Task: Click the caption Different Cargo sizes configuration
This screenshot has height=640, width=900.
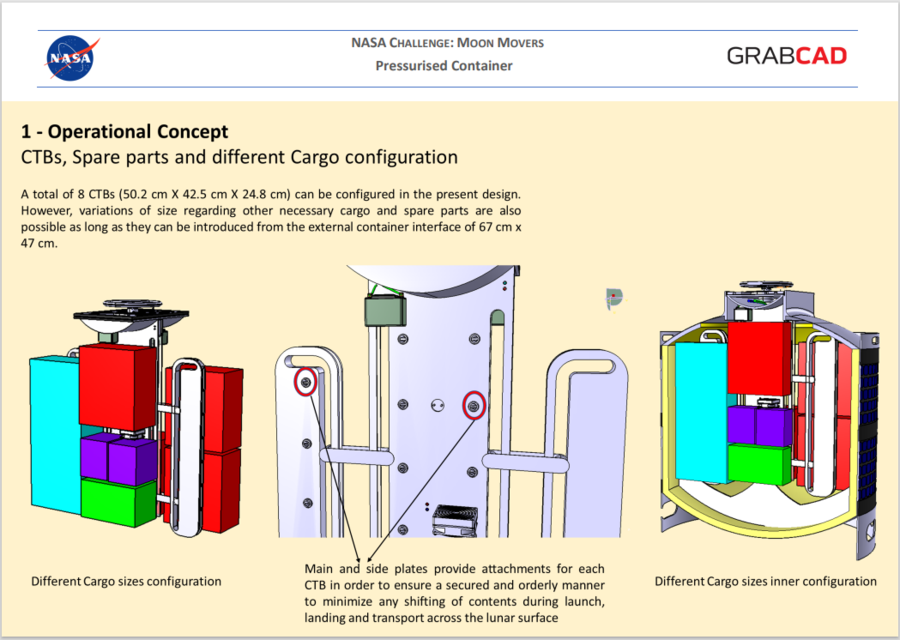Action: tap(126, 581)
